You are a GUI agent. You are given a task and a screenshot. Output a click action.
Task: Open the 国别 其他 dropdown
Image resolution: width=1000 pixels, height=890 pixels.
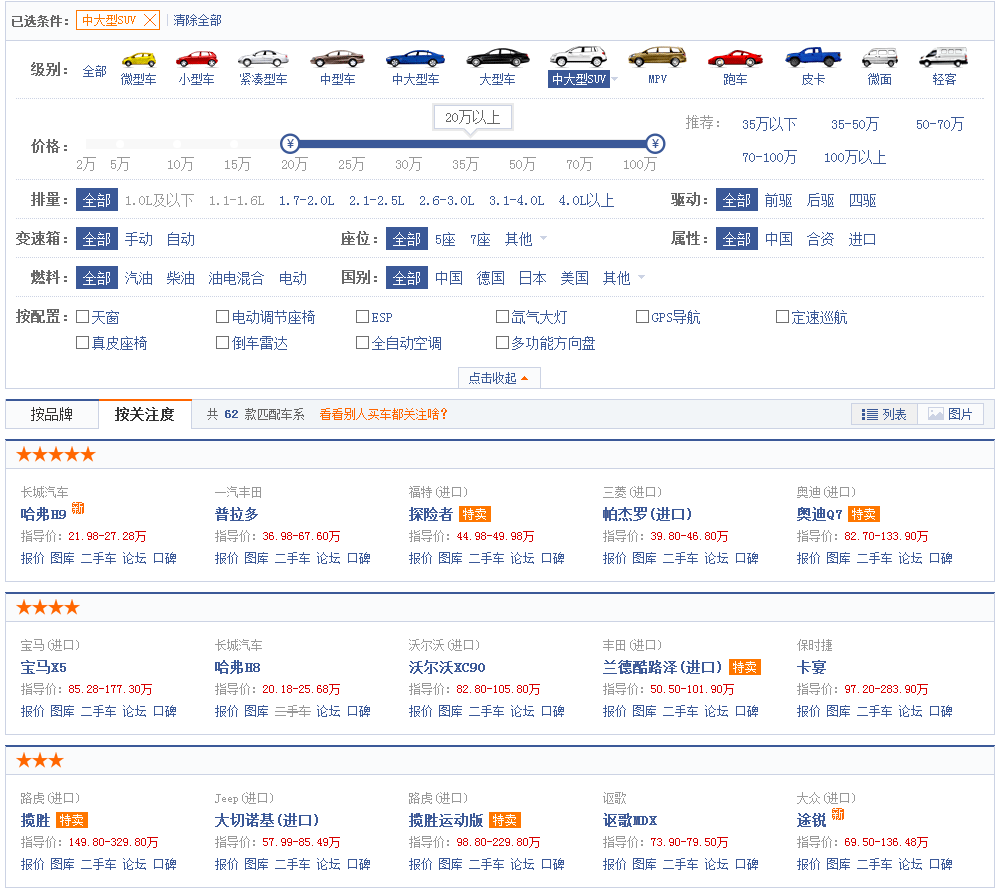[624, 278]
